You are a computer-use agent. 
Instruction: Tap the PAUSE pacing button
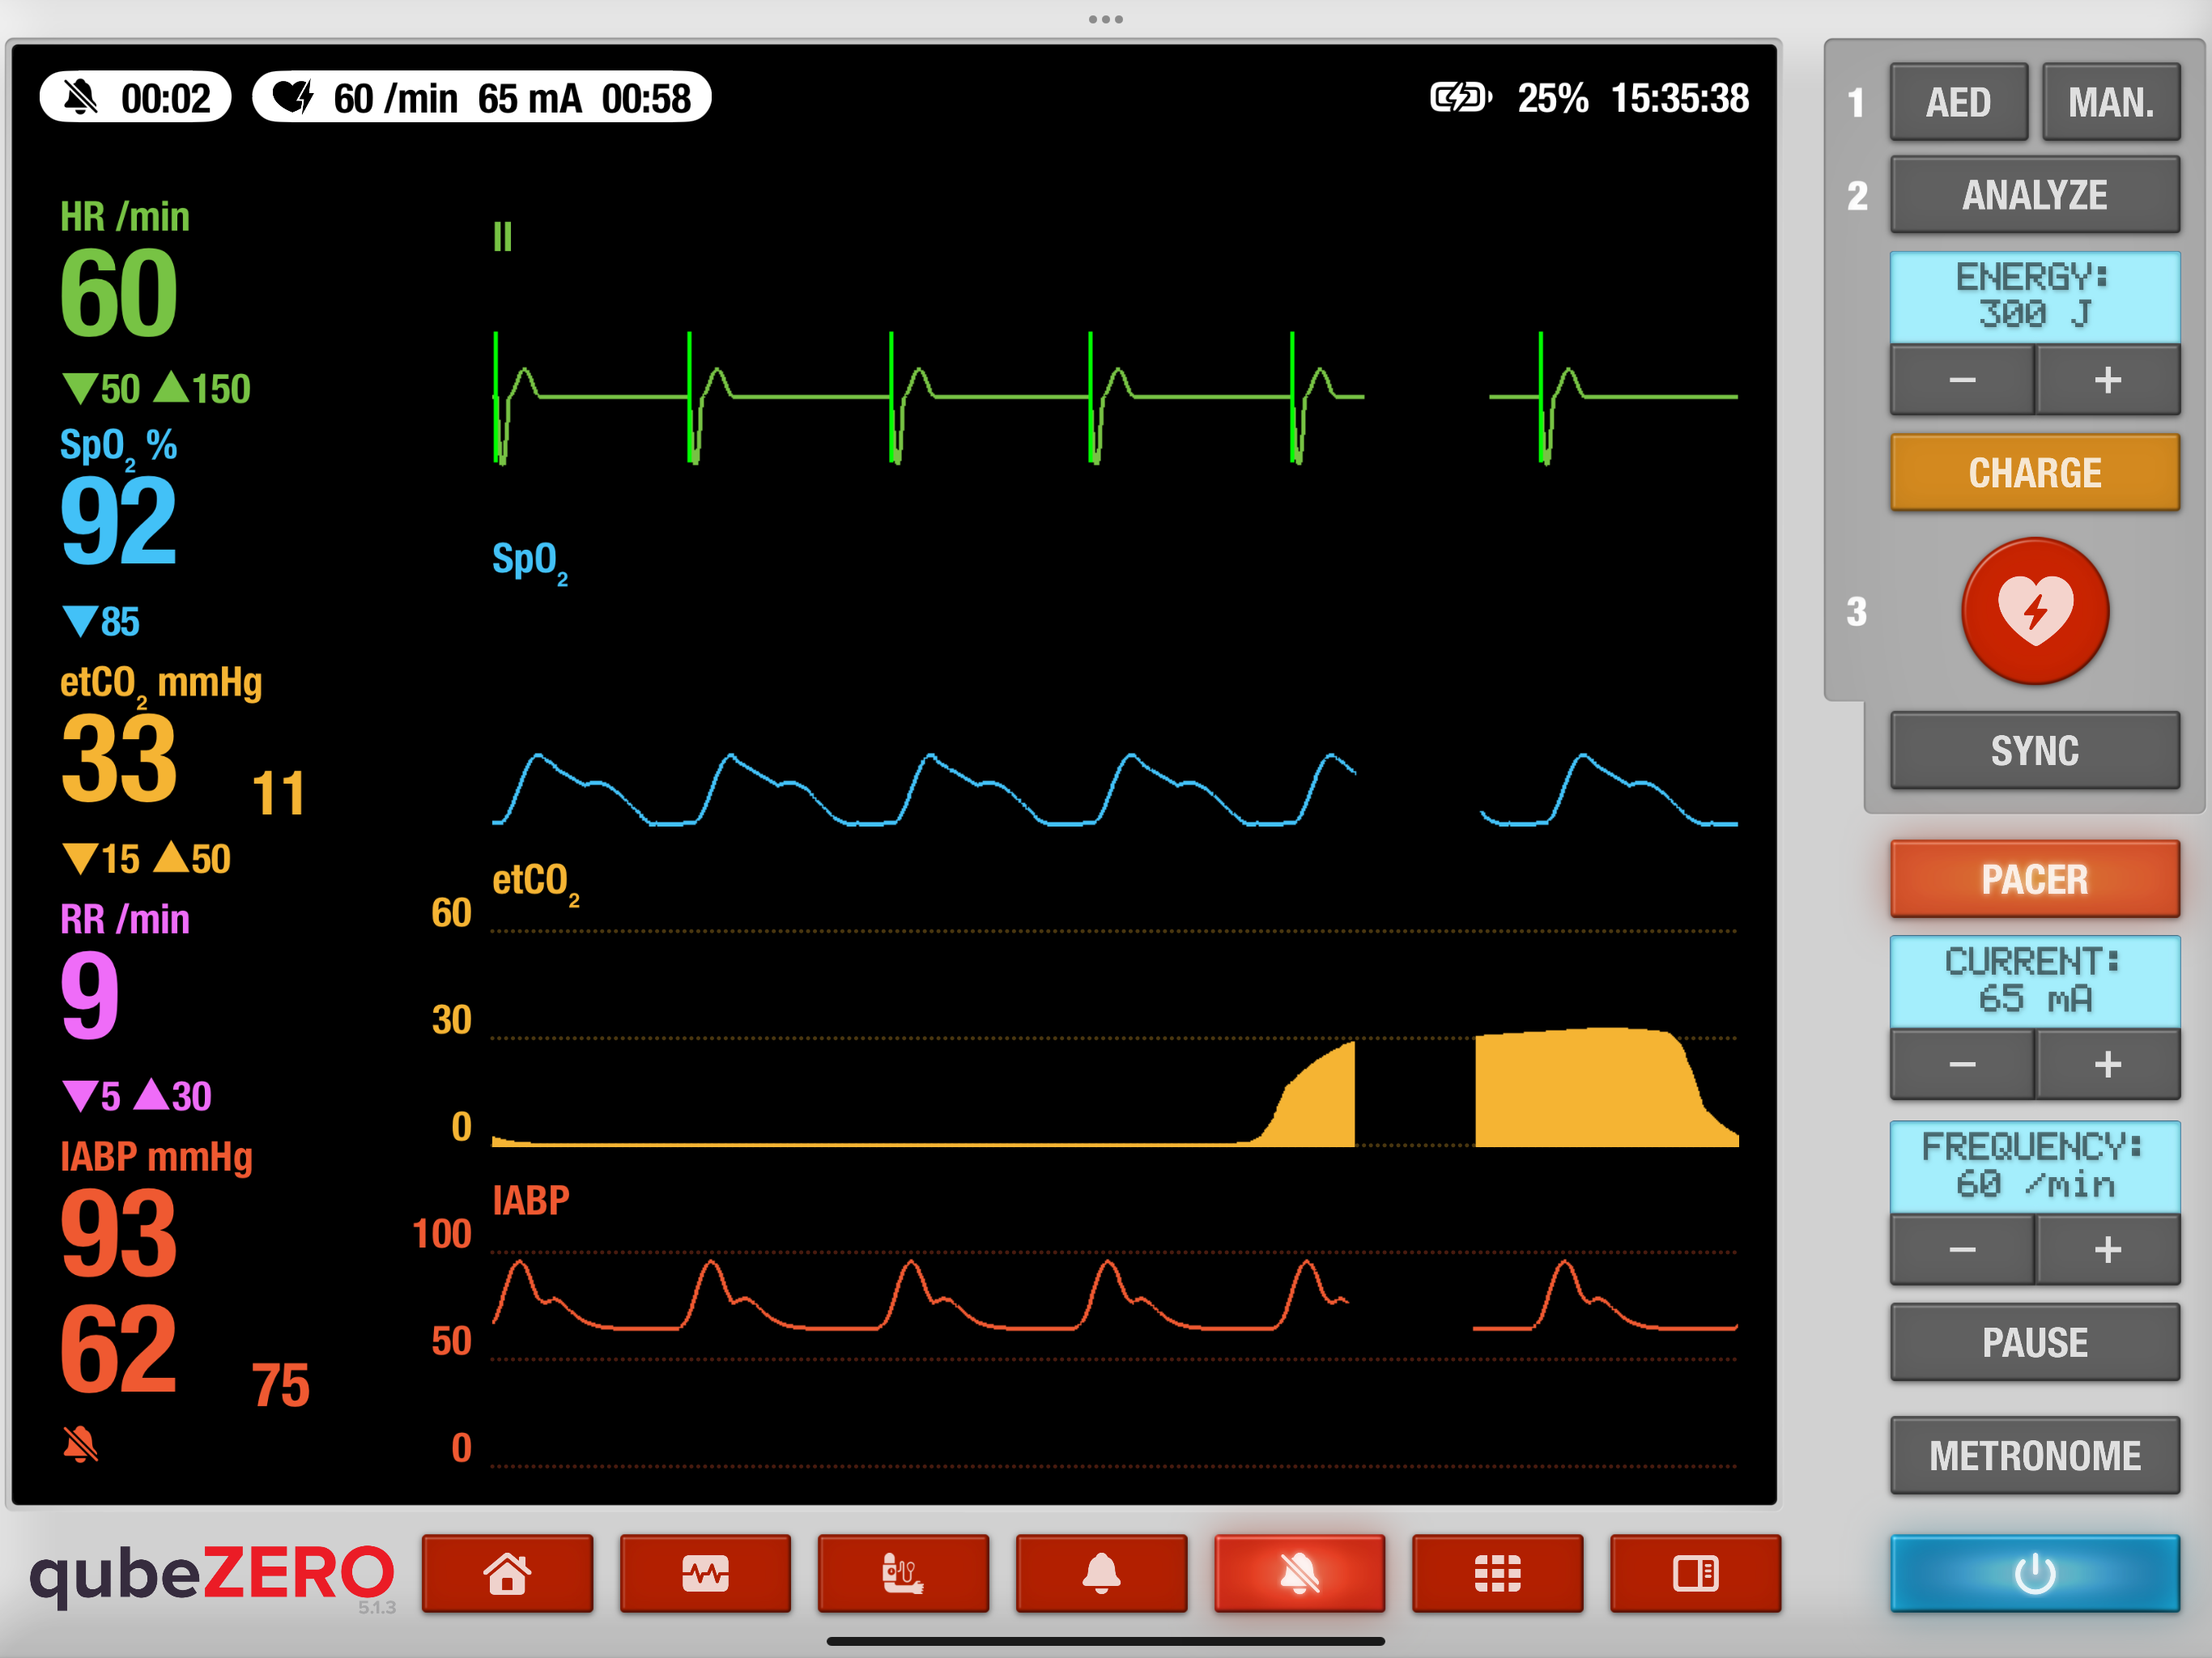coord(2034,1342)
